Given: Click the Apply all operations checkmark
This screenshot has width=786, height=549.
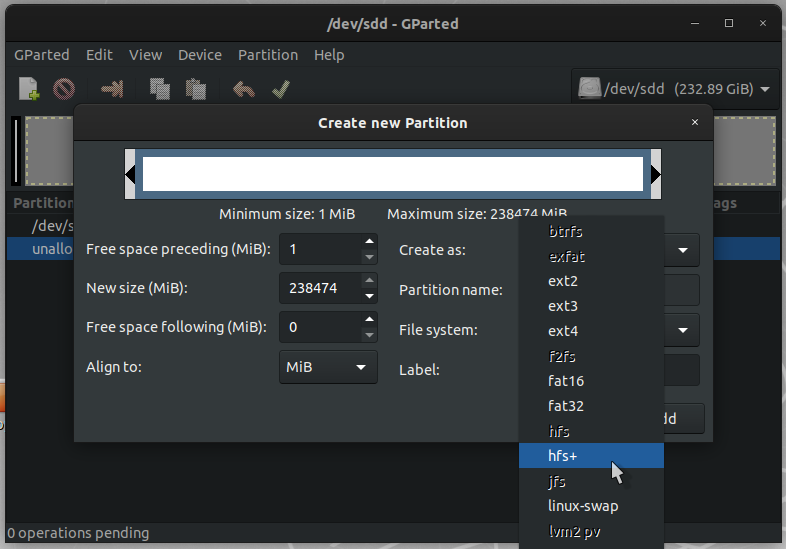Looking at the screenshot, I should pyautogui.click(x=281, y=89).
